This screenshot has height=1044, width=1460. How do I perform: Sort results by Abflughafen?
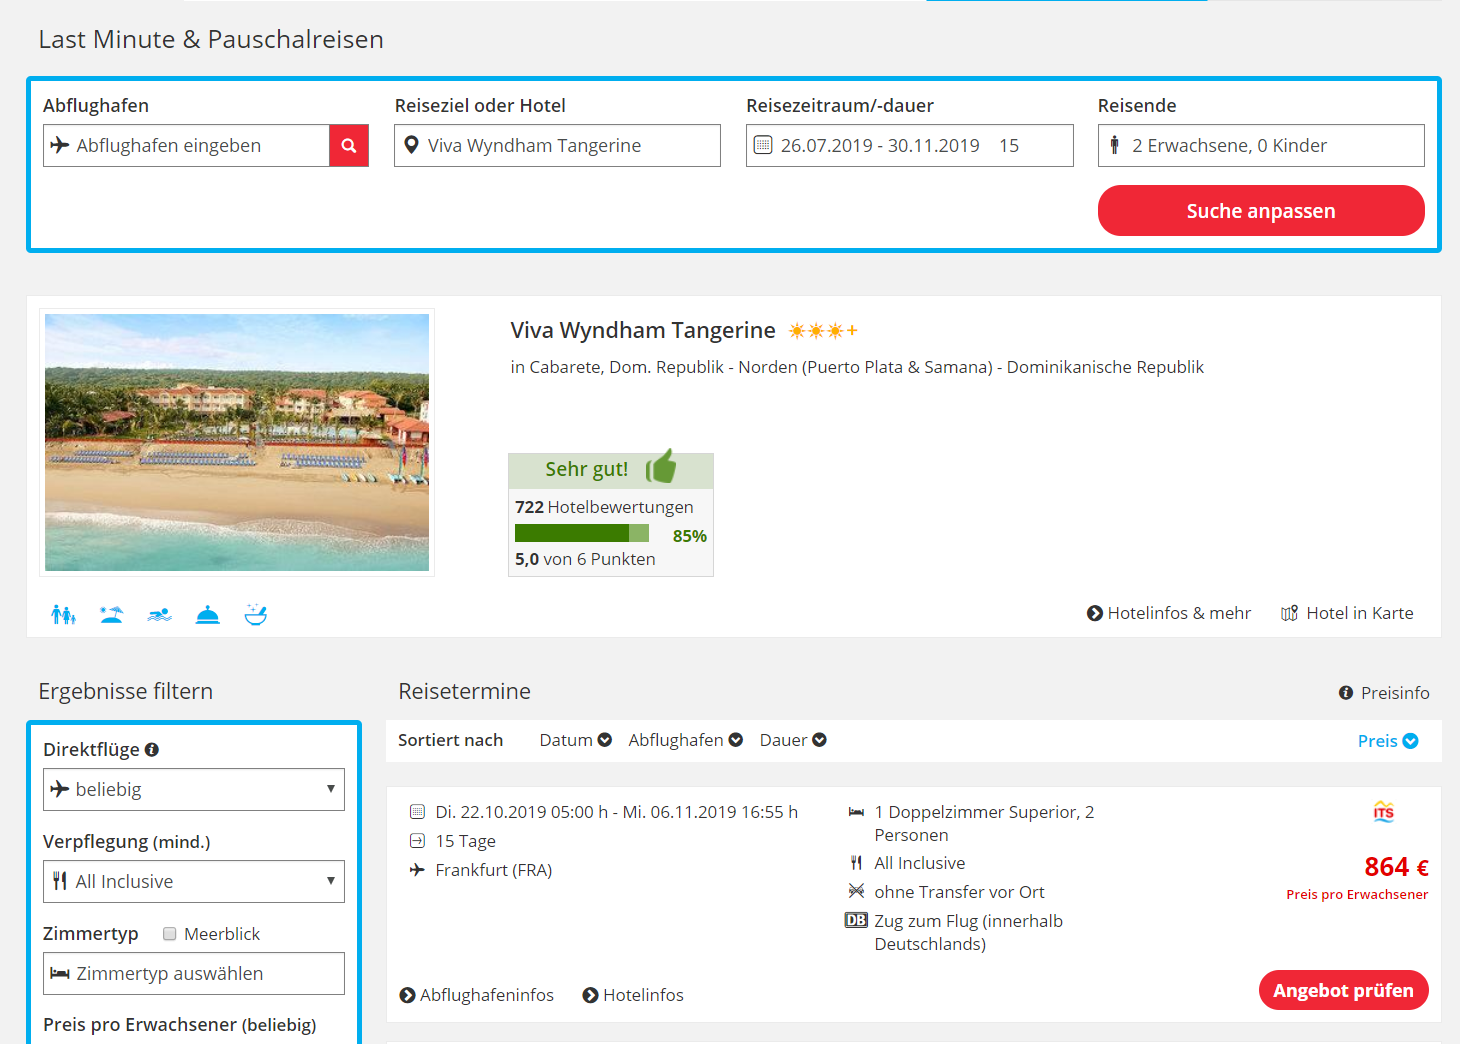[x=685, y=740]
